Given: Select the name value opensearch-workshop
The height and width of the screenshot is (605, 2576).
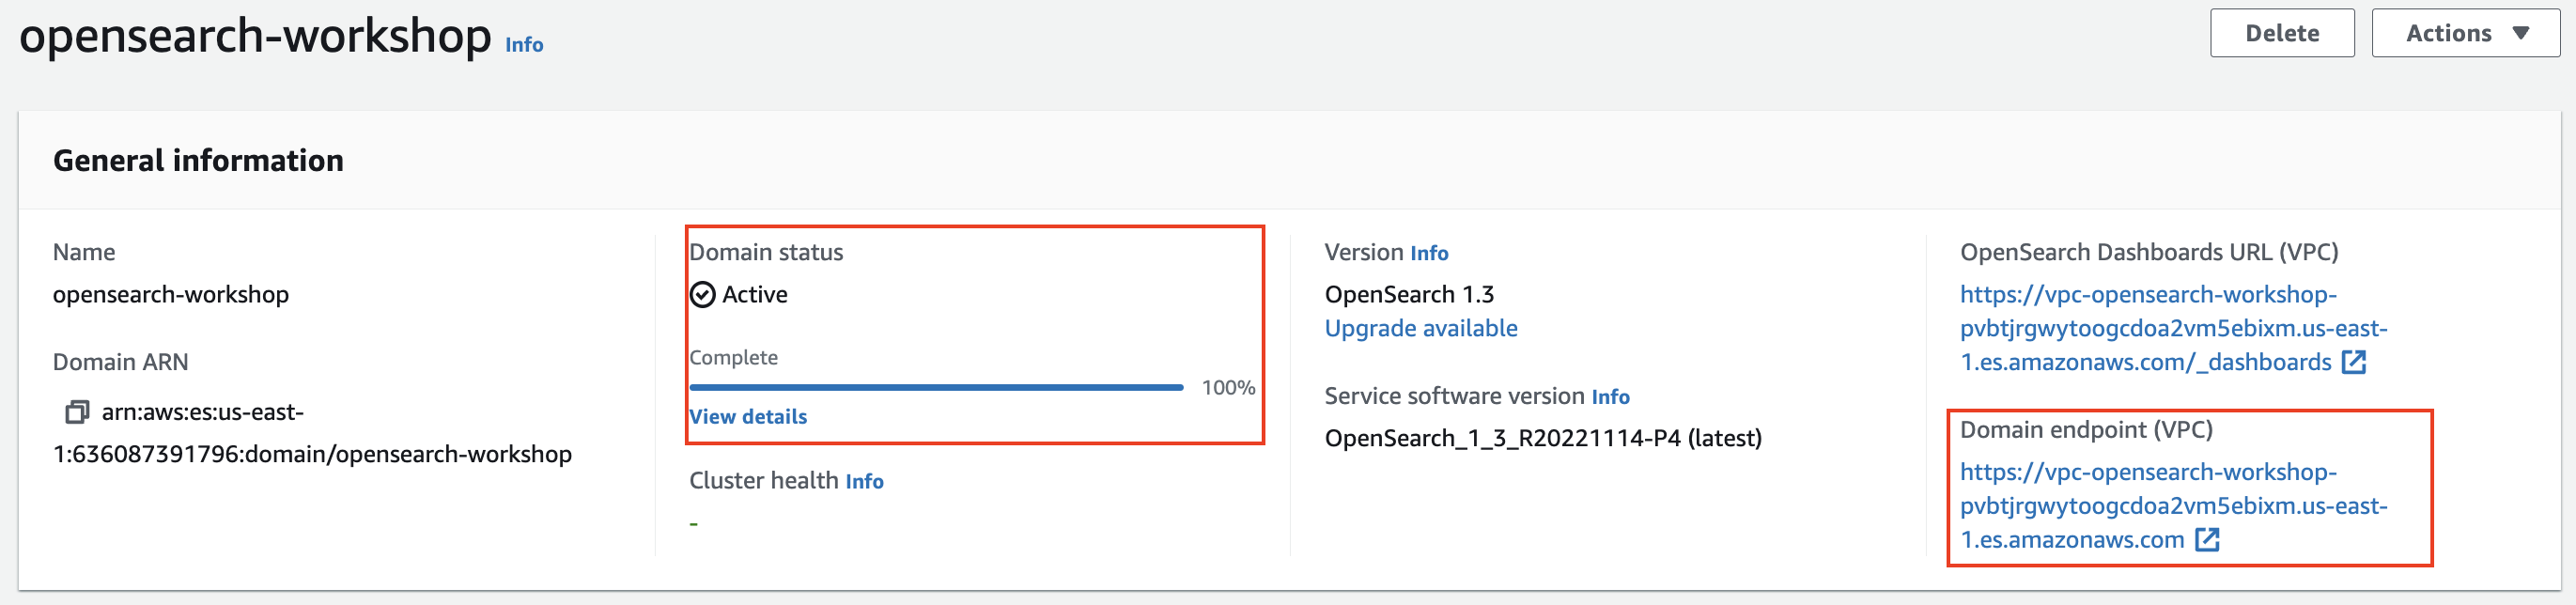Looking at the screenshot, I should click(171, 295).
